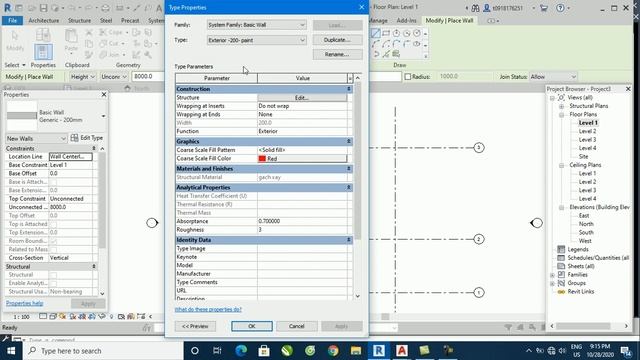Open Microsoft Edge from the taskbar
This screenshot has height=360, width=640.
(x=241, y=351)
